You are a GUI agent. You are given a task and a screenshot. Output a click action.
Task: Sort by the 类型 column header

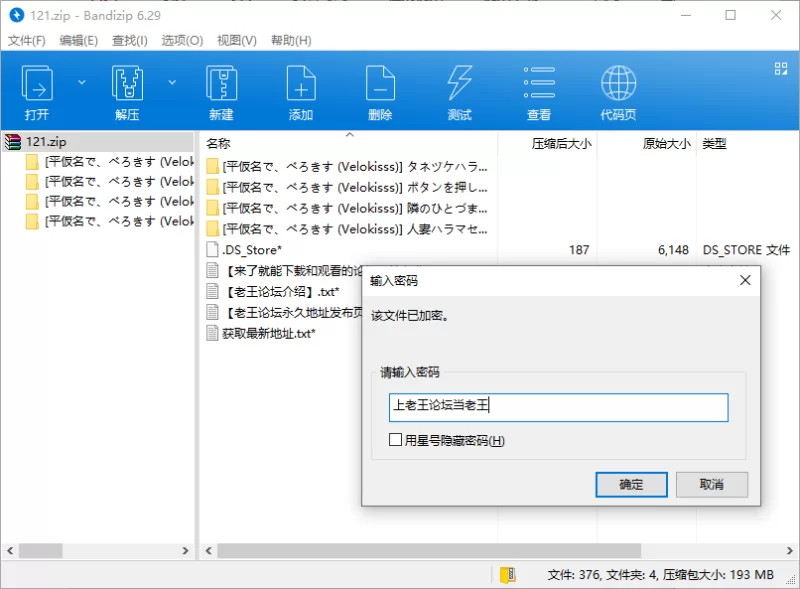pyautogui.click(x=714, y=143)
